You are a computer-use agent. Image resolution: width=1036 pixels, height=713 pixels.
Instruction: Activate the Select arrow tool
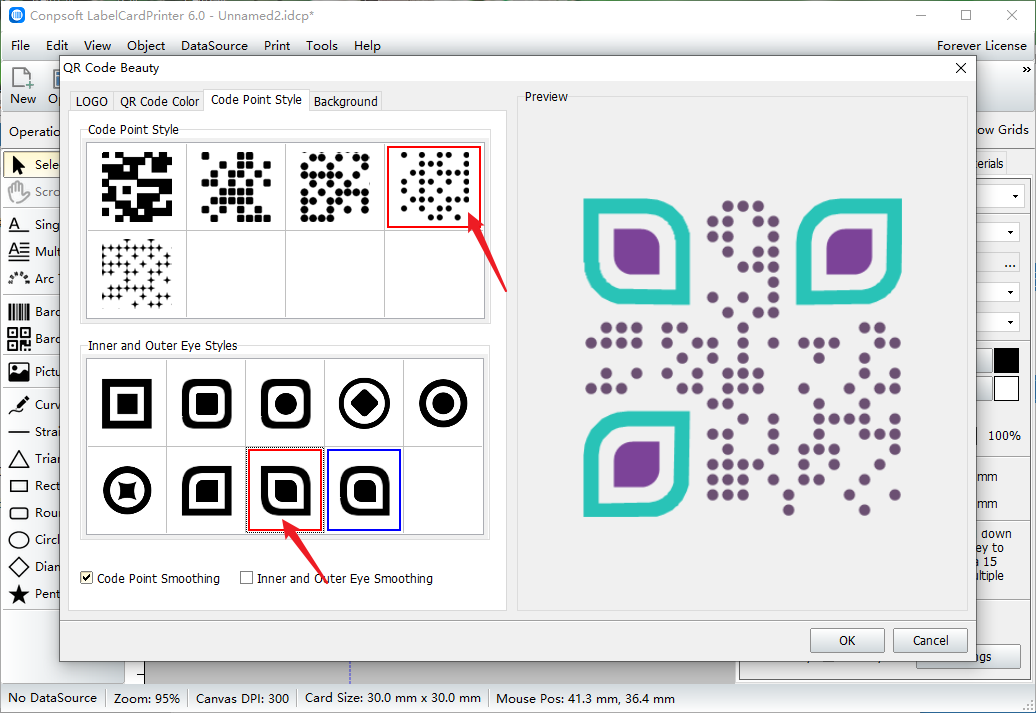coord(32,165)
